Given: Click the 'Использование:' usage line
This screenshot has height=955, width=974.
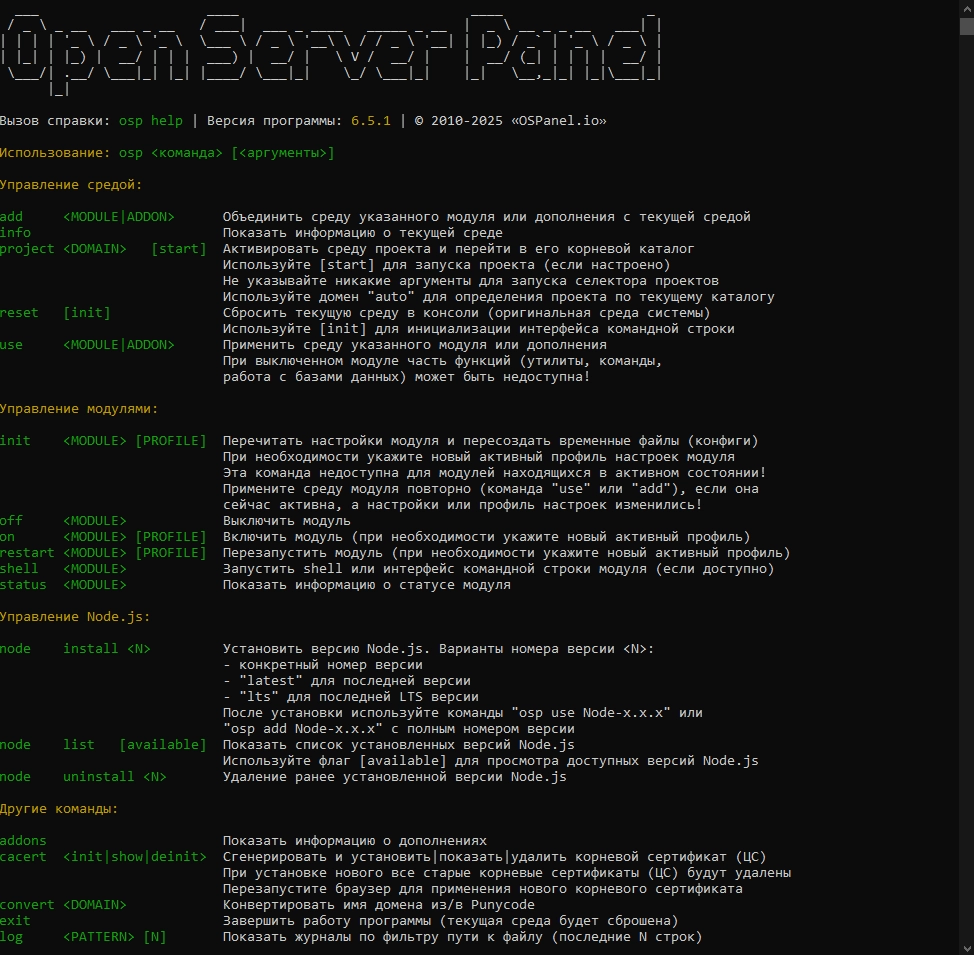Looking at the screenshot, I should 167,153.
